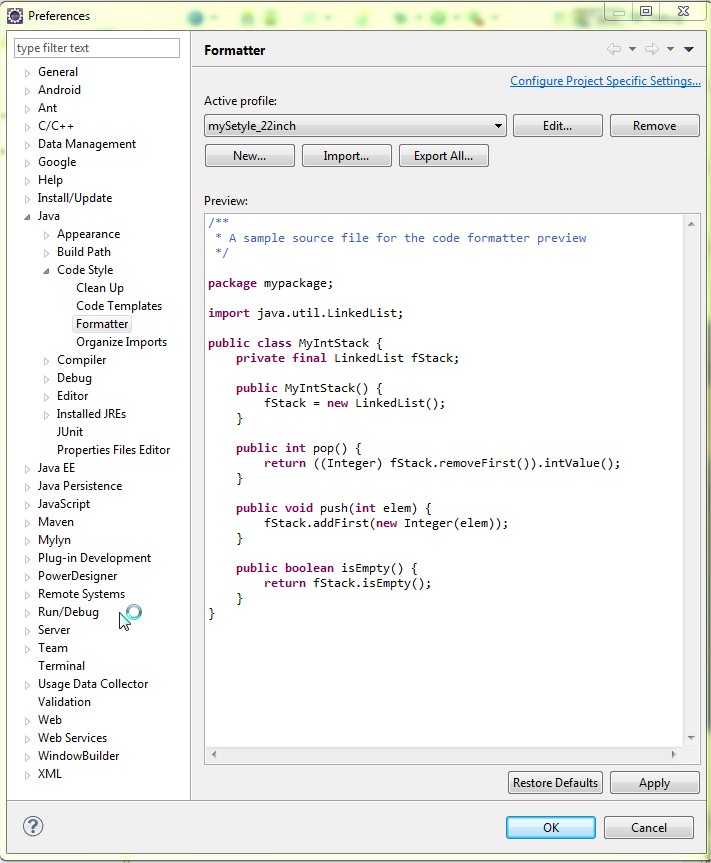Click Restore Defaults button
Viewport: 711px width, 863px height.
tap(555, 783)
